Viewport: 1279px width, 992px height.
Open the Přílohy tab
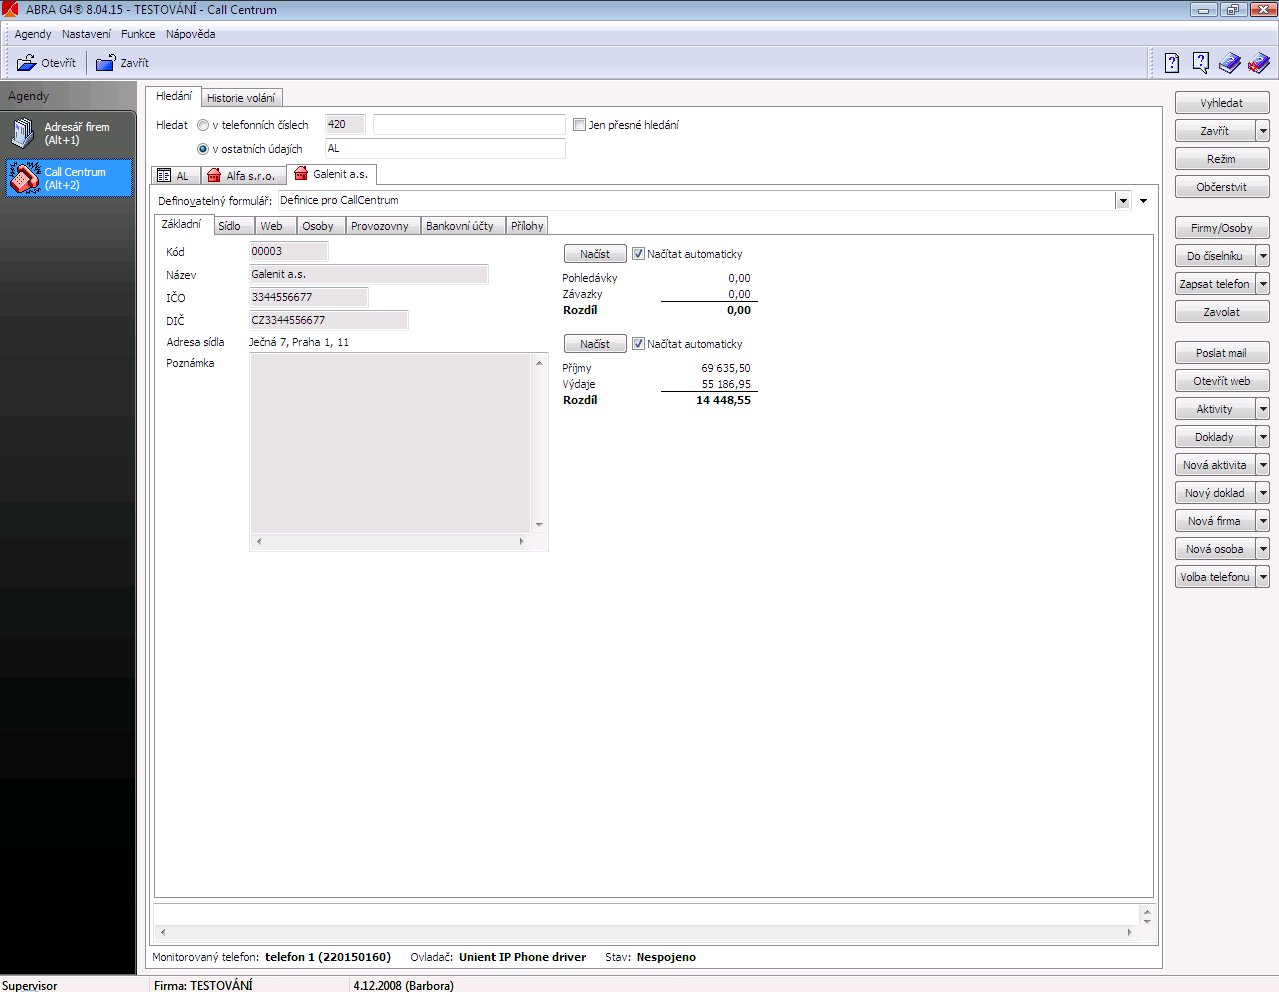527,226
